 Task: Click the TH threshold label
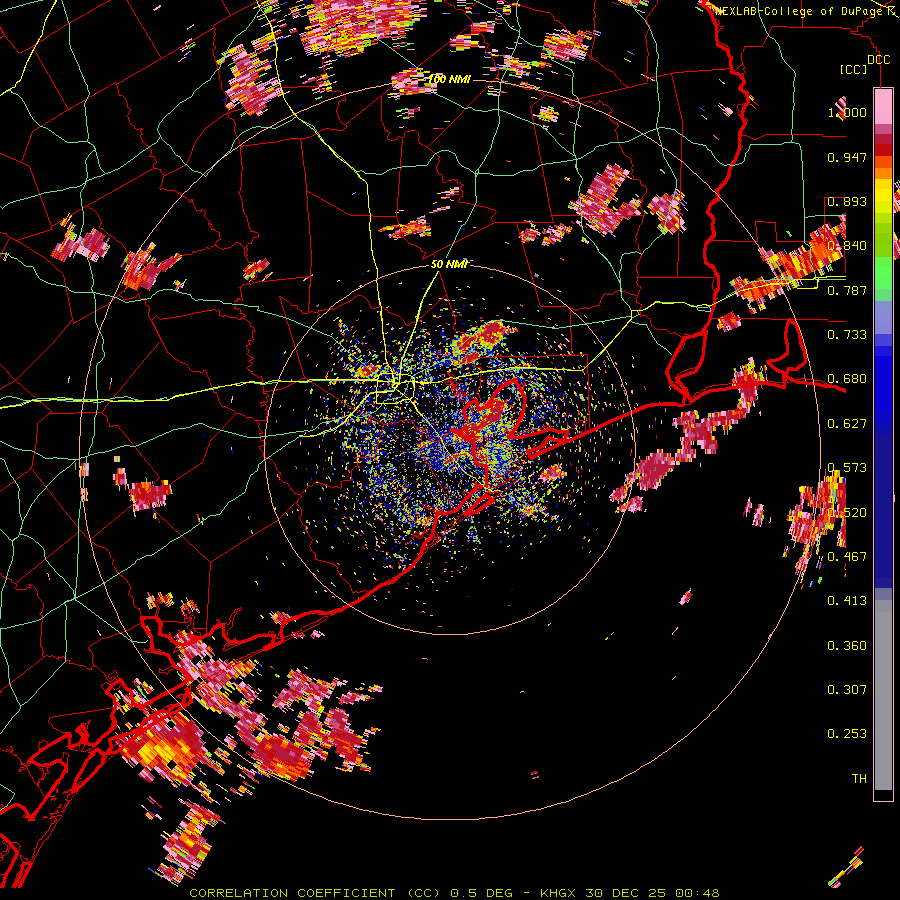tap(859, 778)
